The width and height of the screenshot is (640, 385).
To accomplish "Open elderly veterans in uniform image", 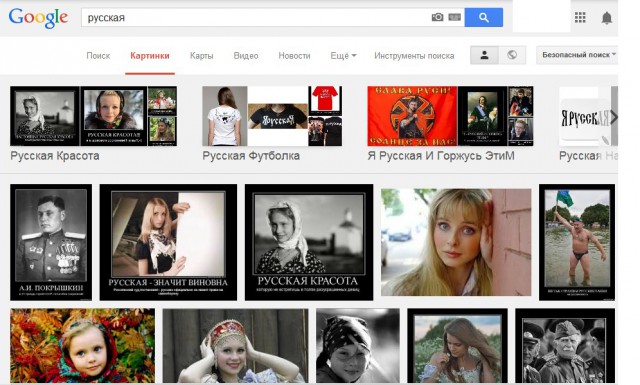I will coord(565,345).
